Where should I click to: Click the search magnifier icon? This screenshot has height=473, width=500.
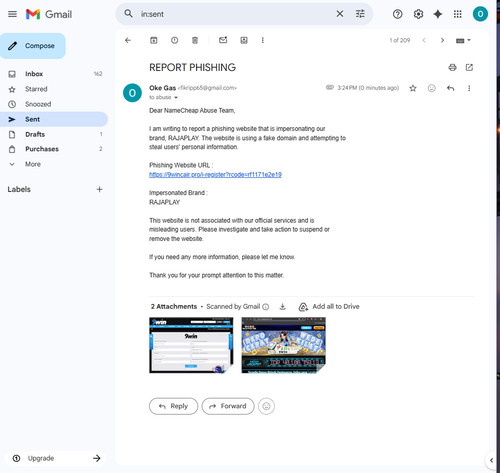(128, 14)
